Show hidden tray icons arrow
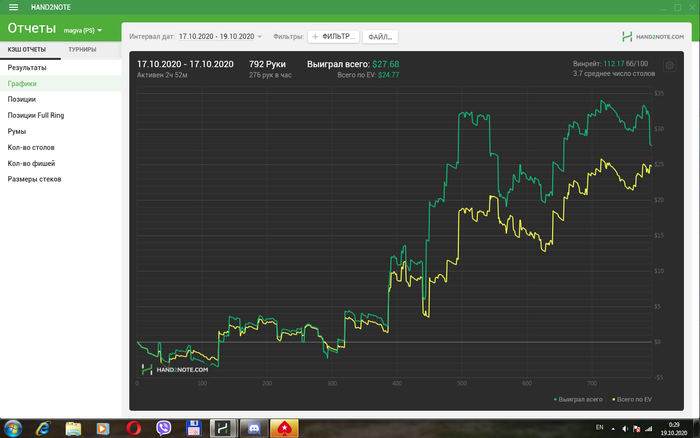Screen dimensions: 700x438 tap(613, 429)
